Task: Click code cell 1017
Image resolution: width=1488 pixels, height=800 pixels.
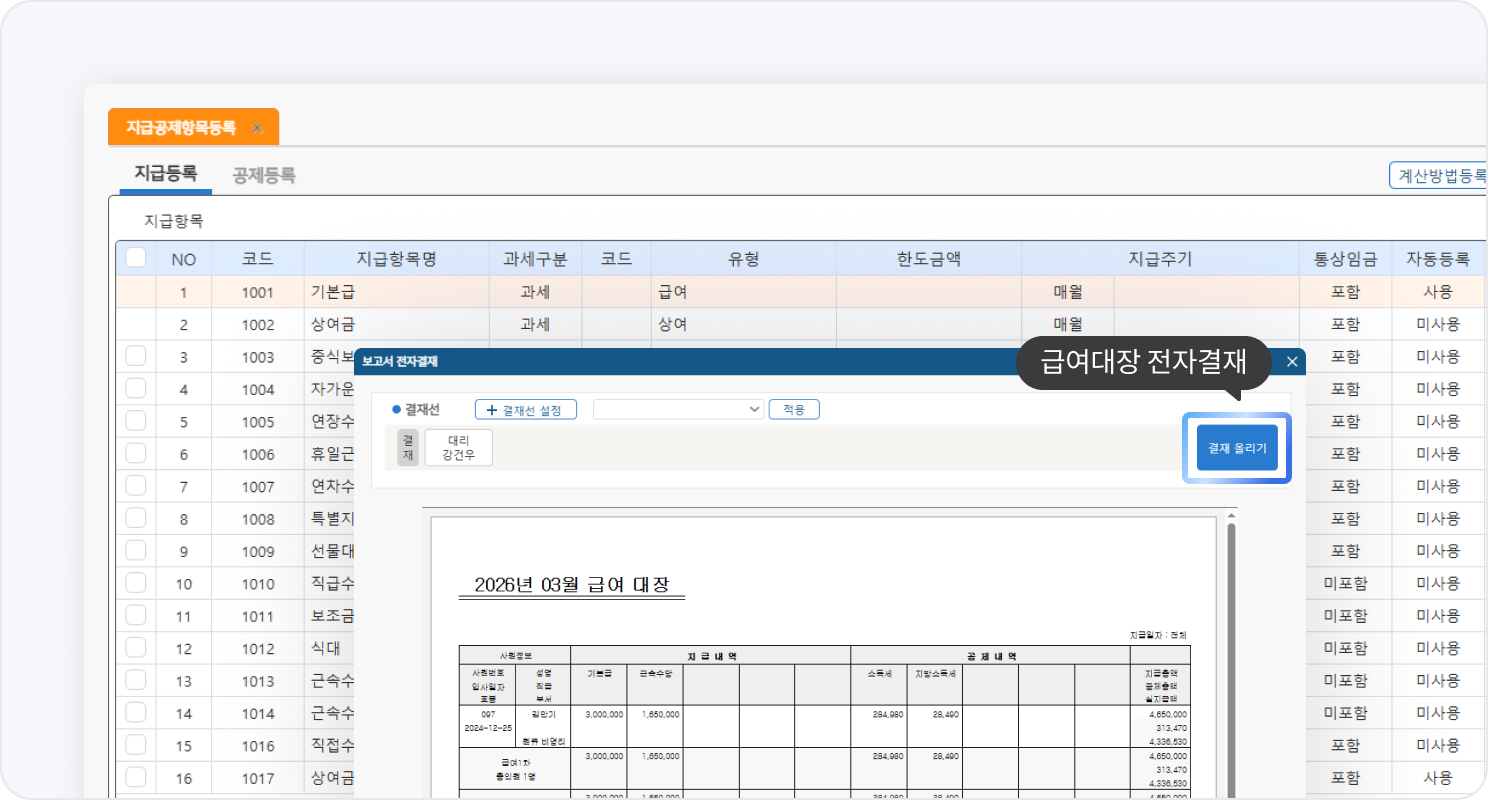Action: pos(258,778)
